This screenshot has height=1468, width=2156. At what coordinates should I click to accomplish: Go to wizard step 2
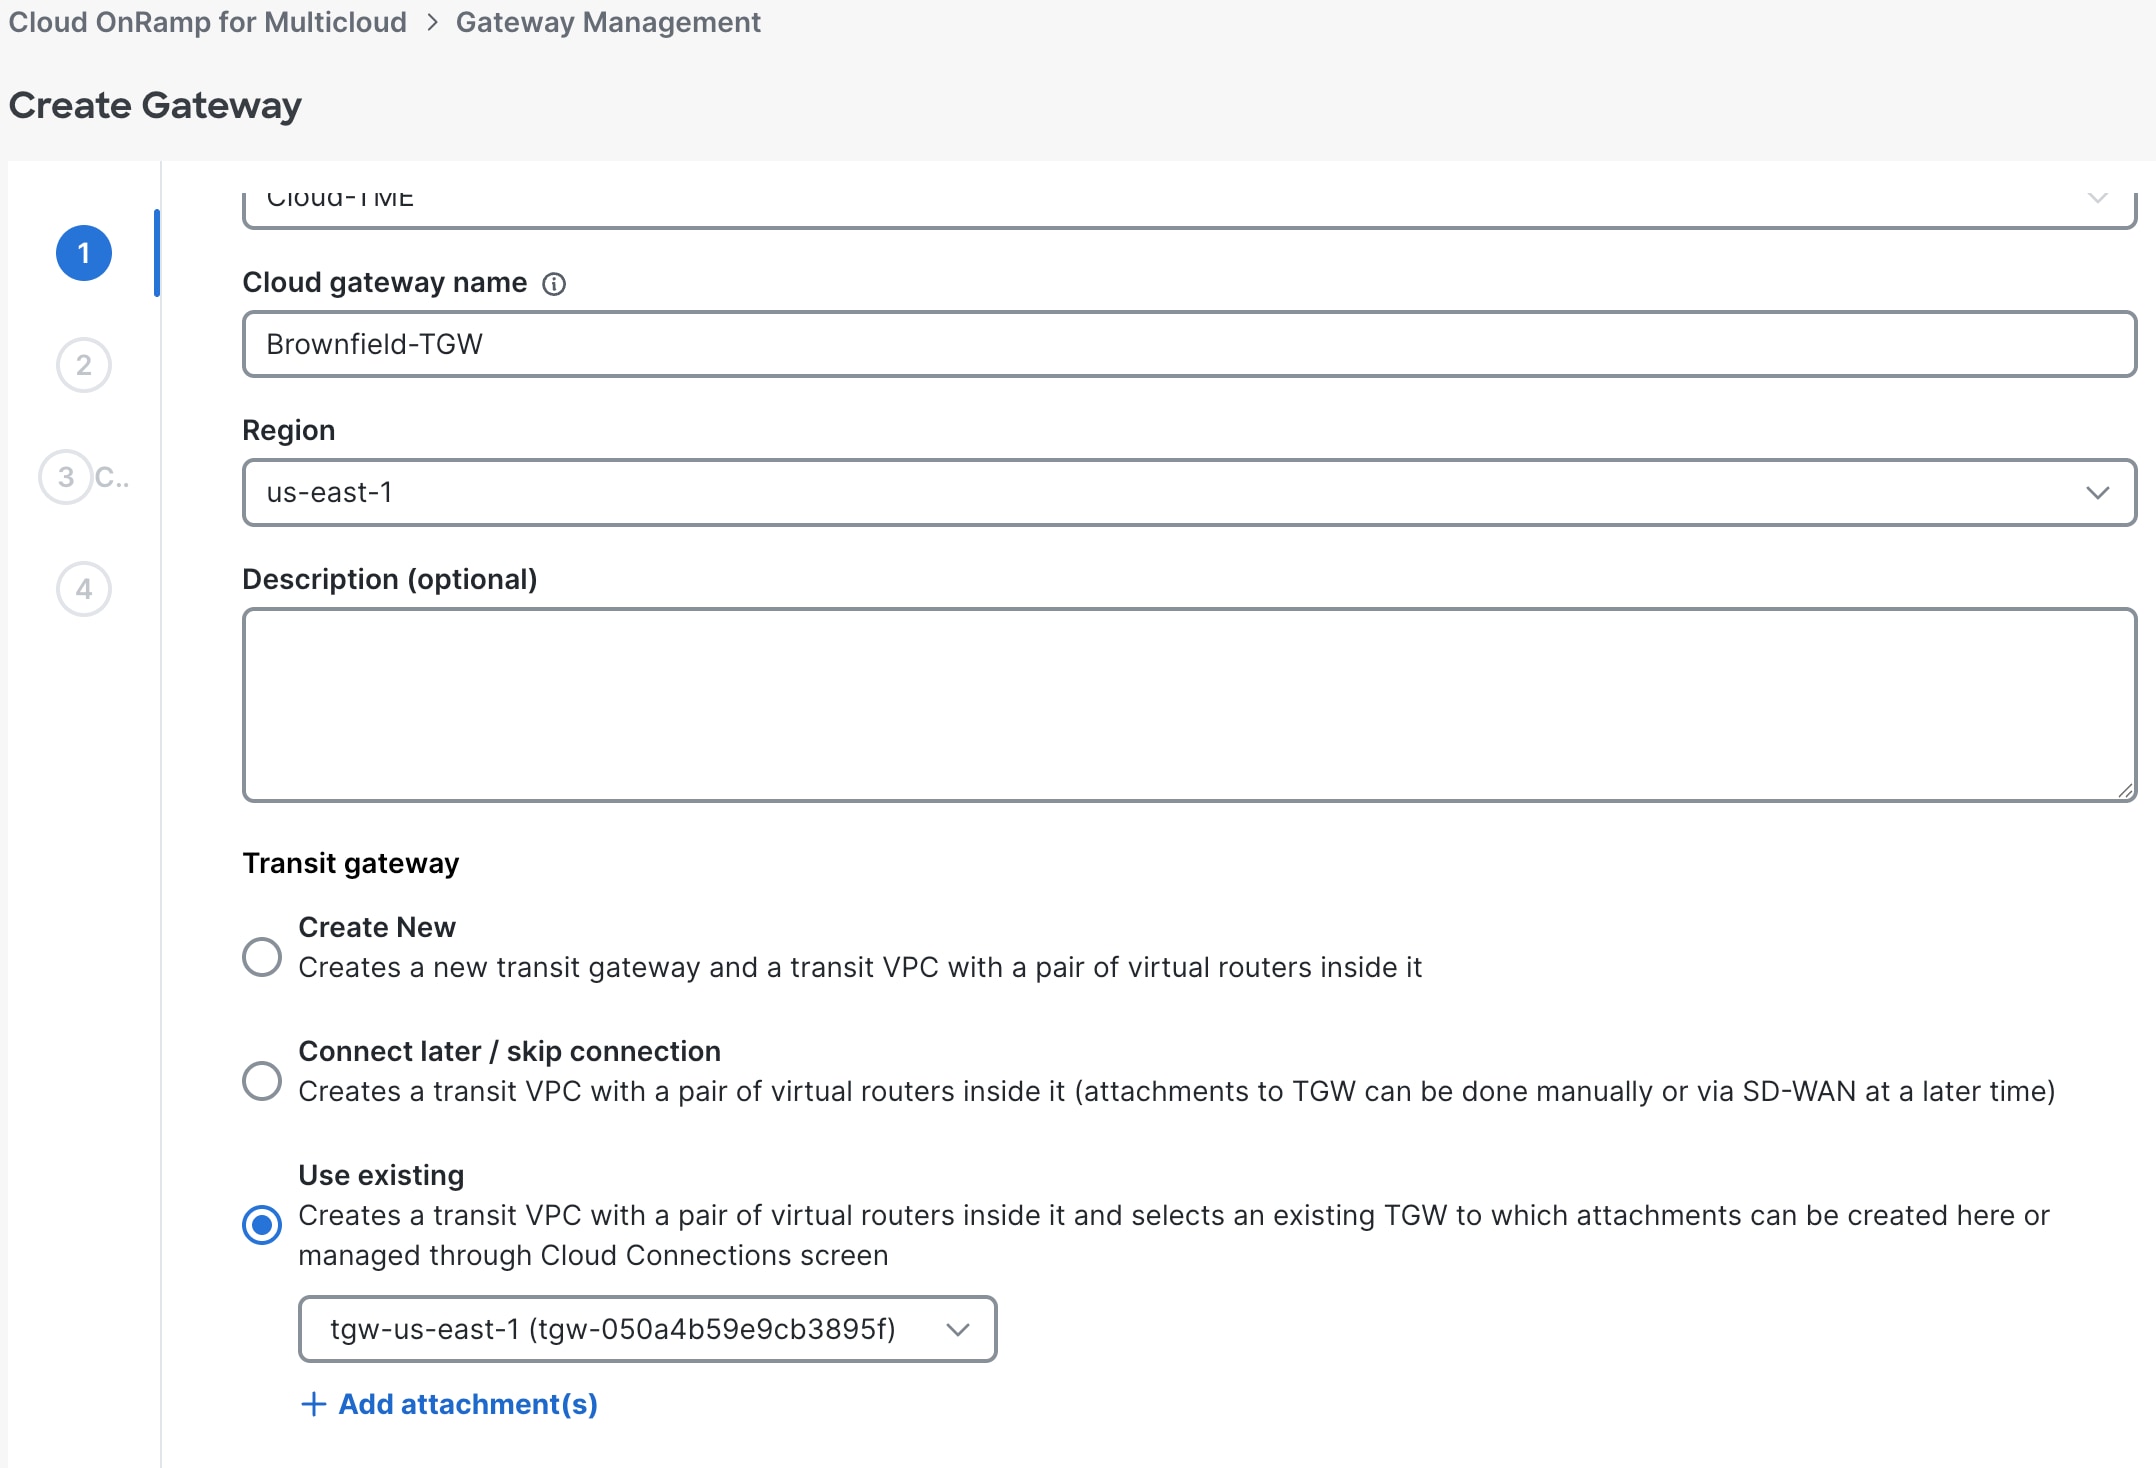pyautogui.click(x=84, y=365)
